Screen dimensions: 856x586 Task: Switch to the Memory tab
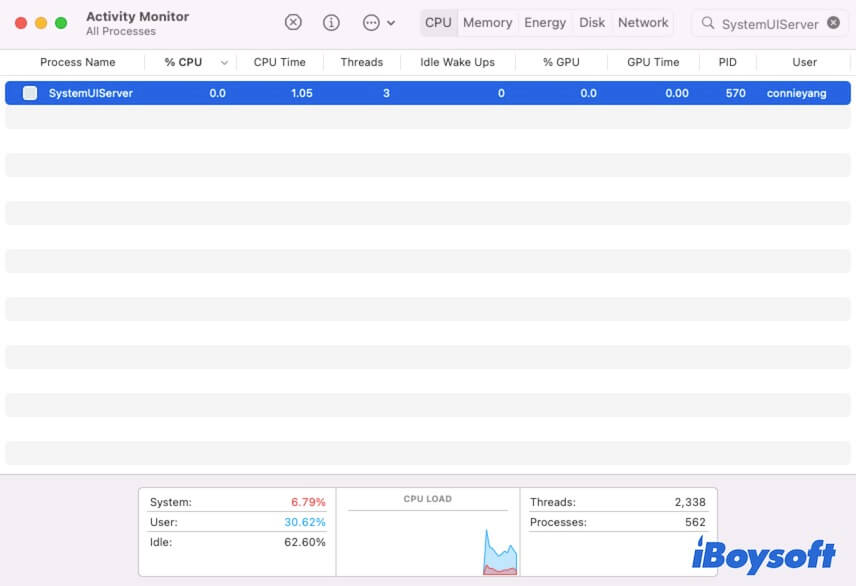[487, 23]
